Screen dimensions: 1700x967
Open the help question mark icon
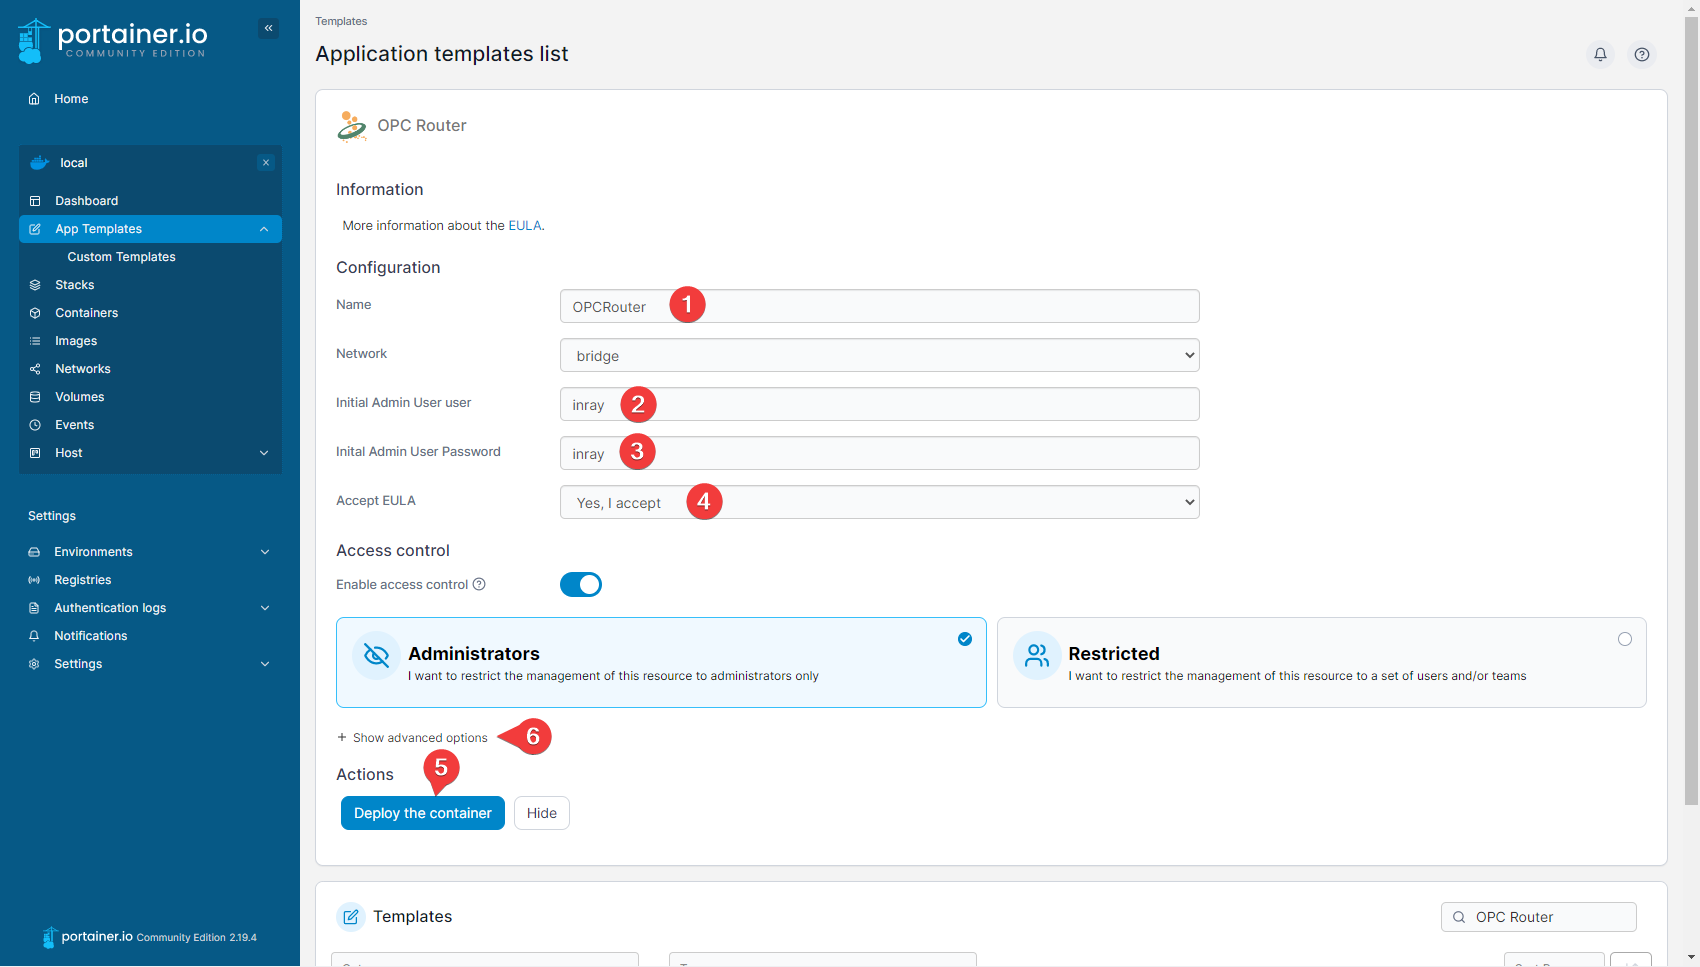(1641, 54)
